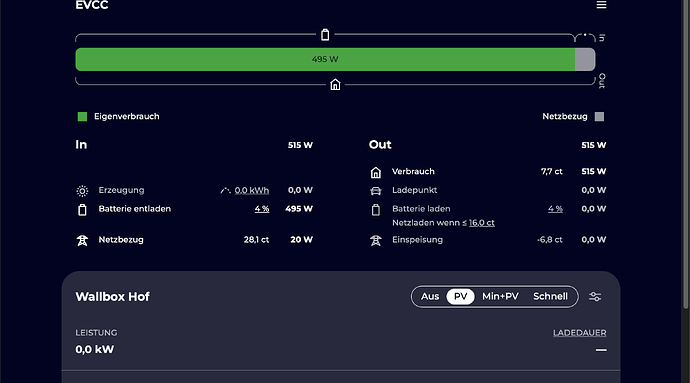Click the battery icon above the power bar

325,34
